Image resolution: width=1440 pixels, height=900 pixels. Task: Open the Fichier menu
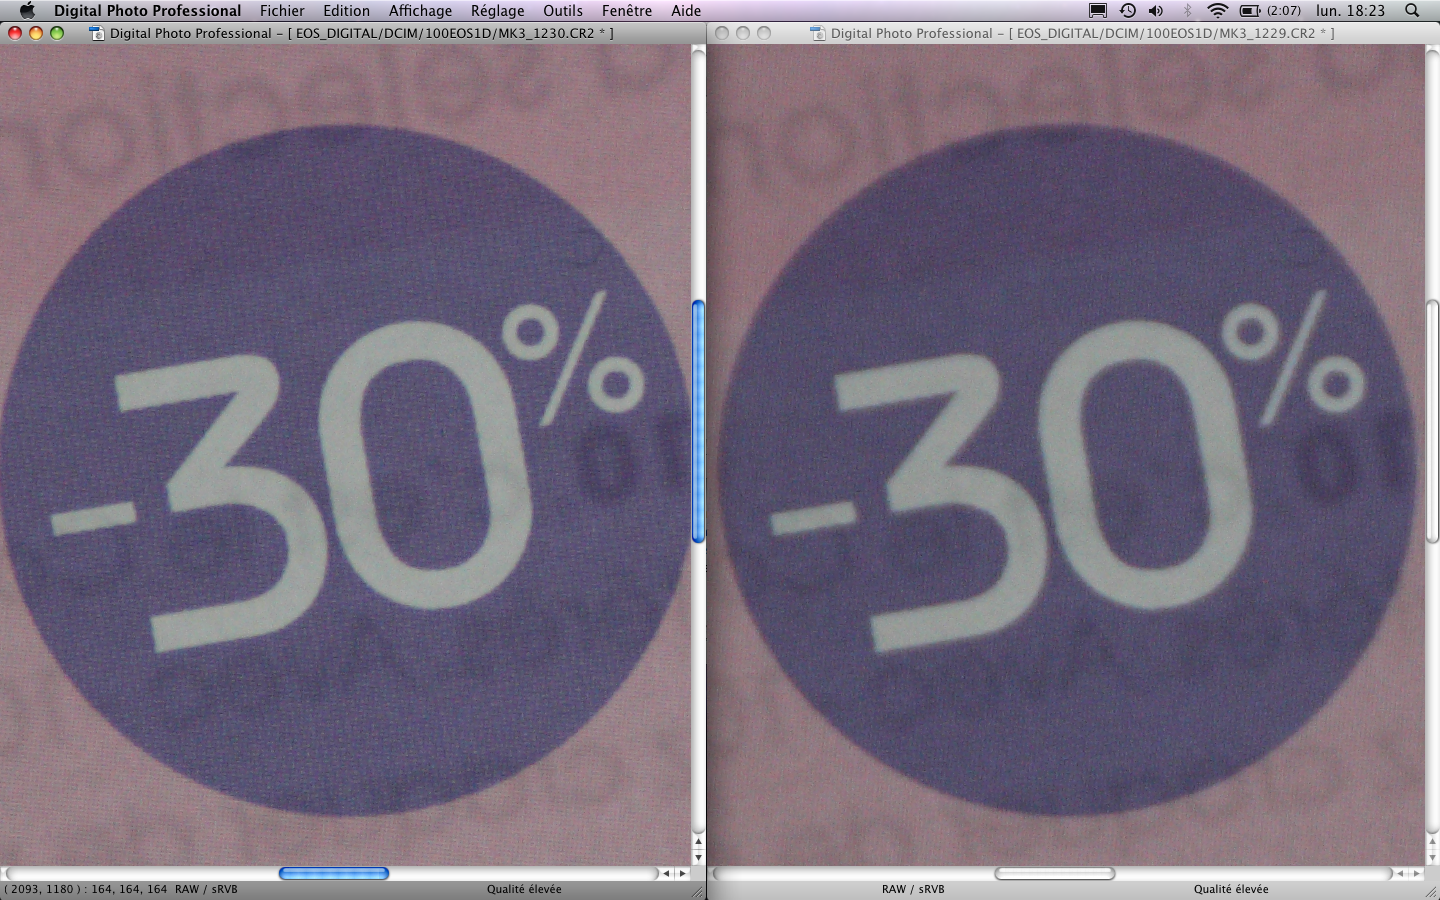tap(282, 10)
